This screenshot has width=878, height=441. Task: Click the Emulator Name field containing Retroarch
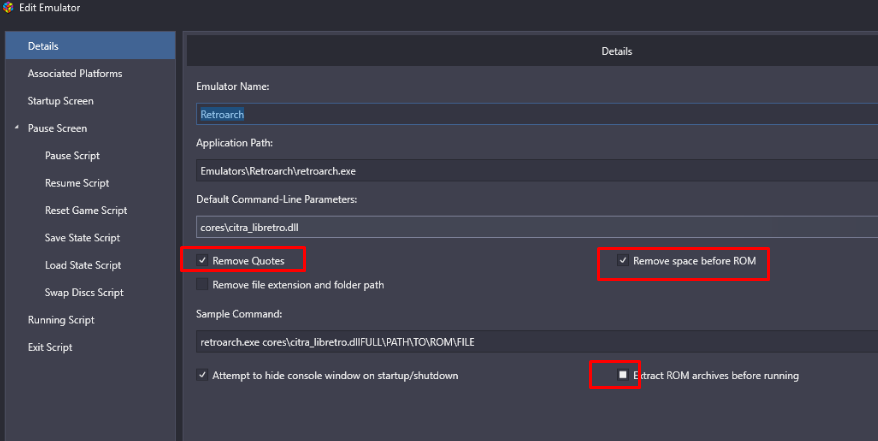pos(537,114)
